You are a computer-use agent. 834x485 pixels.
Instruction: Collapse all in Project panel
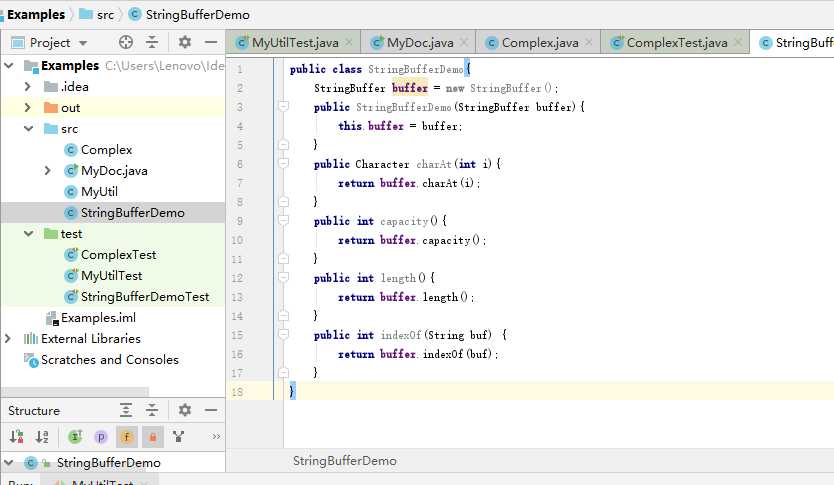152,42
